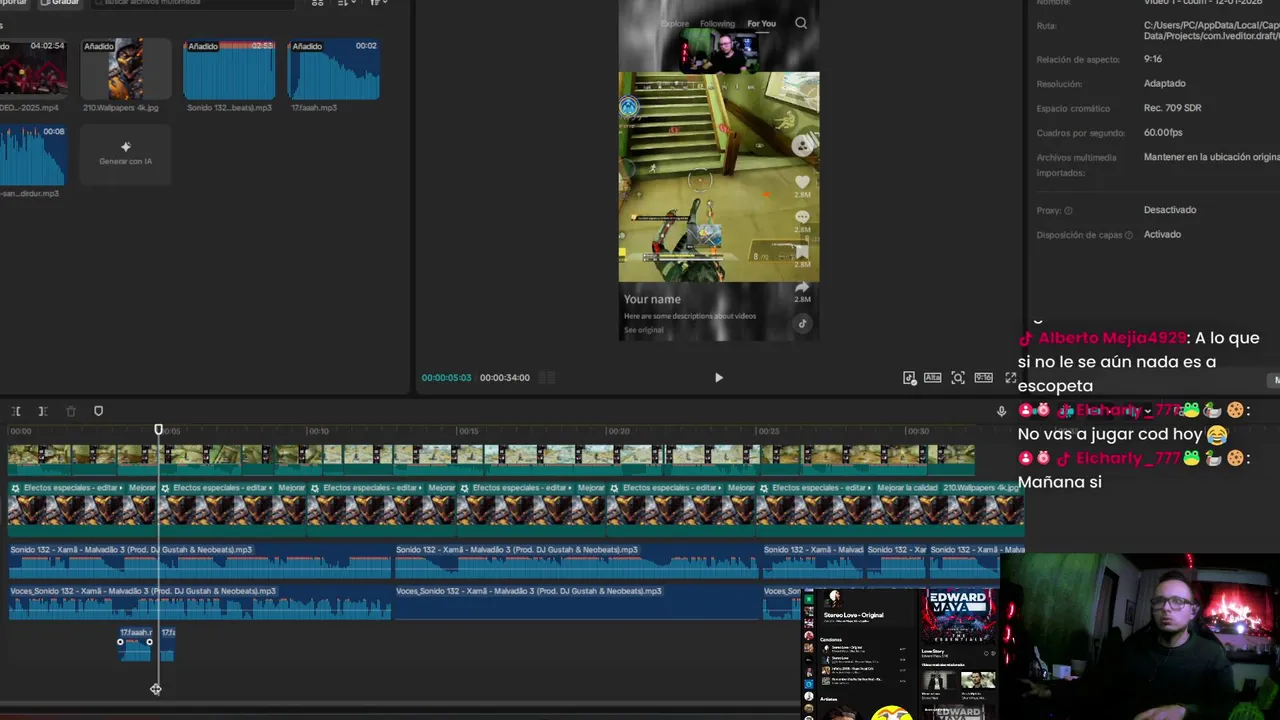The height and width of the screenshot is (720, 1280).
Task: Click the 'Explore' tab in preview
Action: pos(675,23)
